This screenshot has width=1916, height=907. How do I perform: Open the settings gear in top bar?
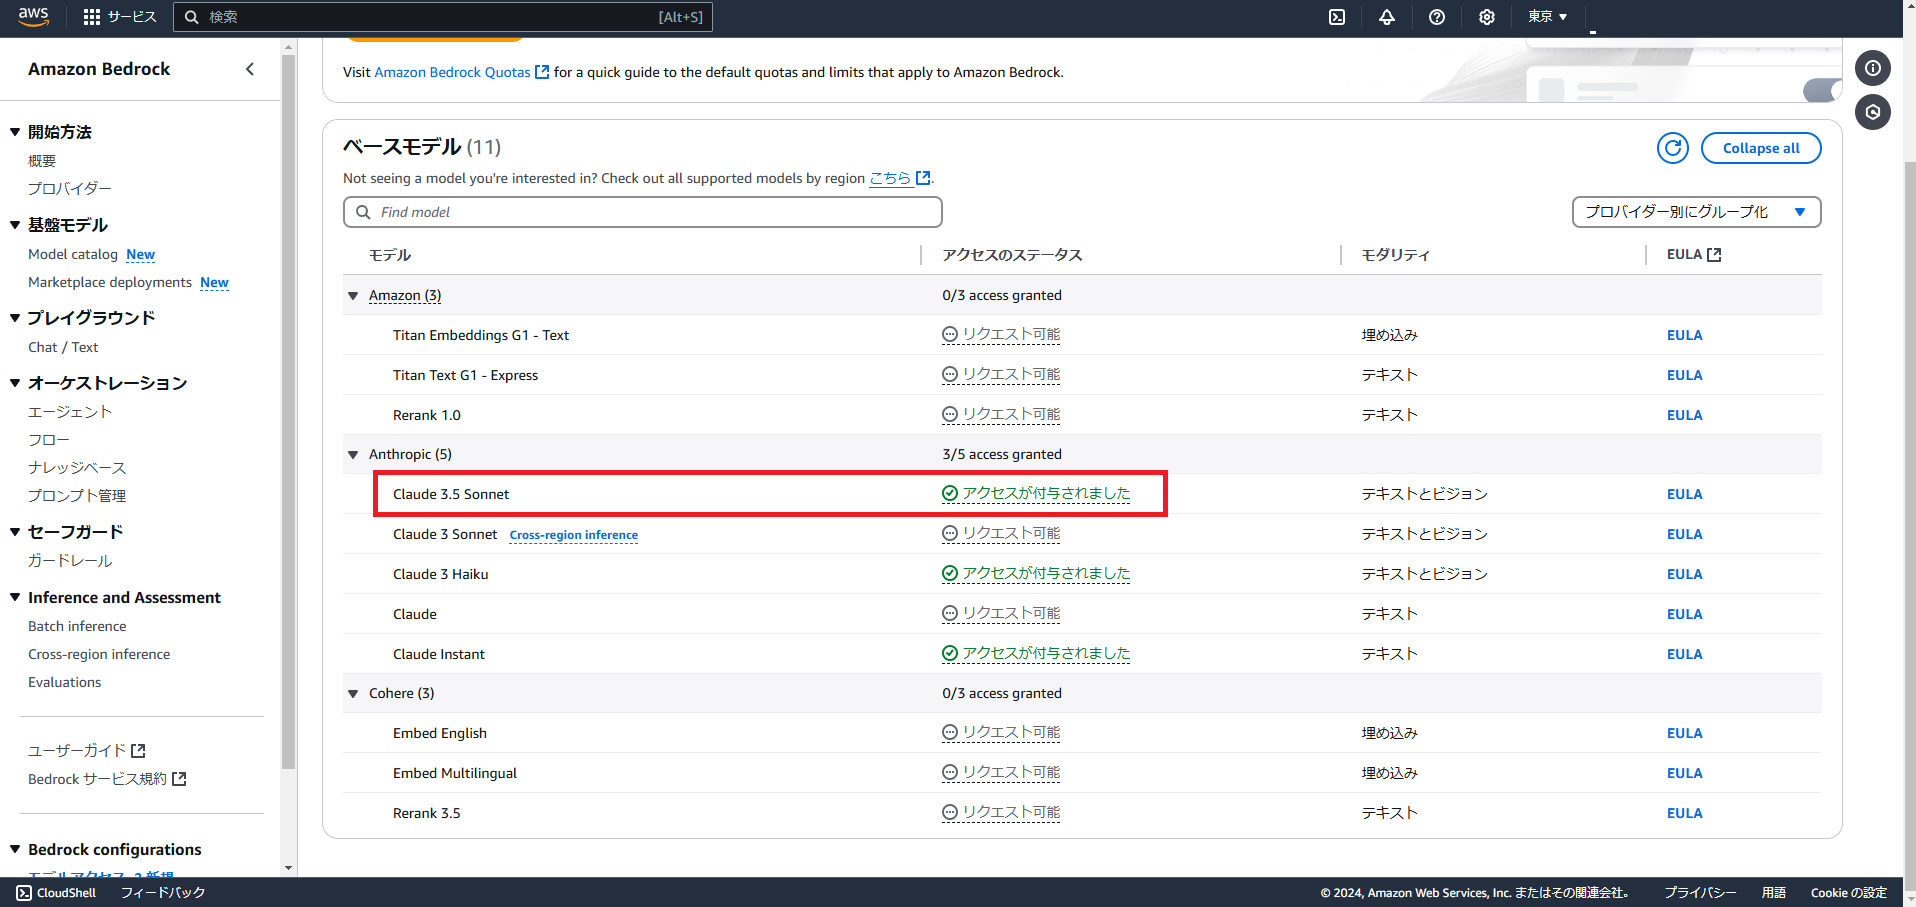(x=1487, y=17)
